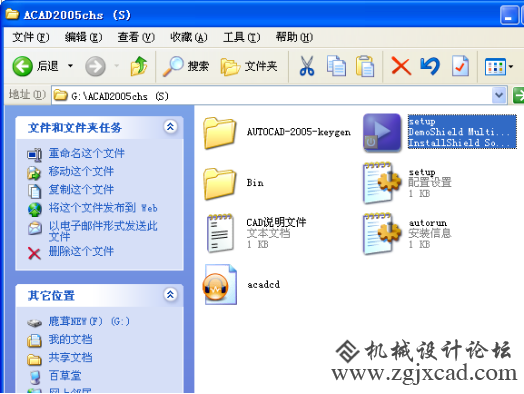Click the Bin folder name
524x394 pixels.
255,183
